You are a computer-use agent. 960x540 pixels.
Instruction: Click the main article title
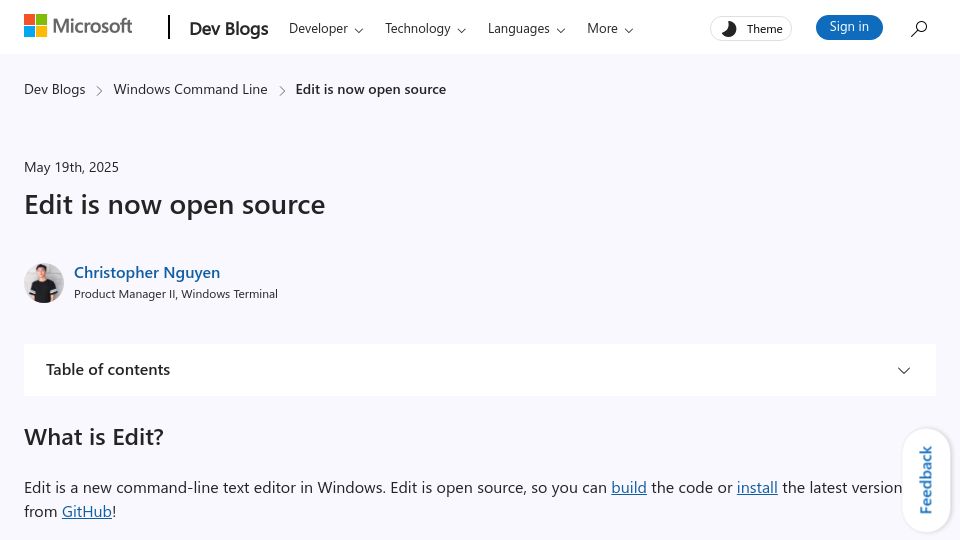click(x=174, y=205)
